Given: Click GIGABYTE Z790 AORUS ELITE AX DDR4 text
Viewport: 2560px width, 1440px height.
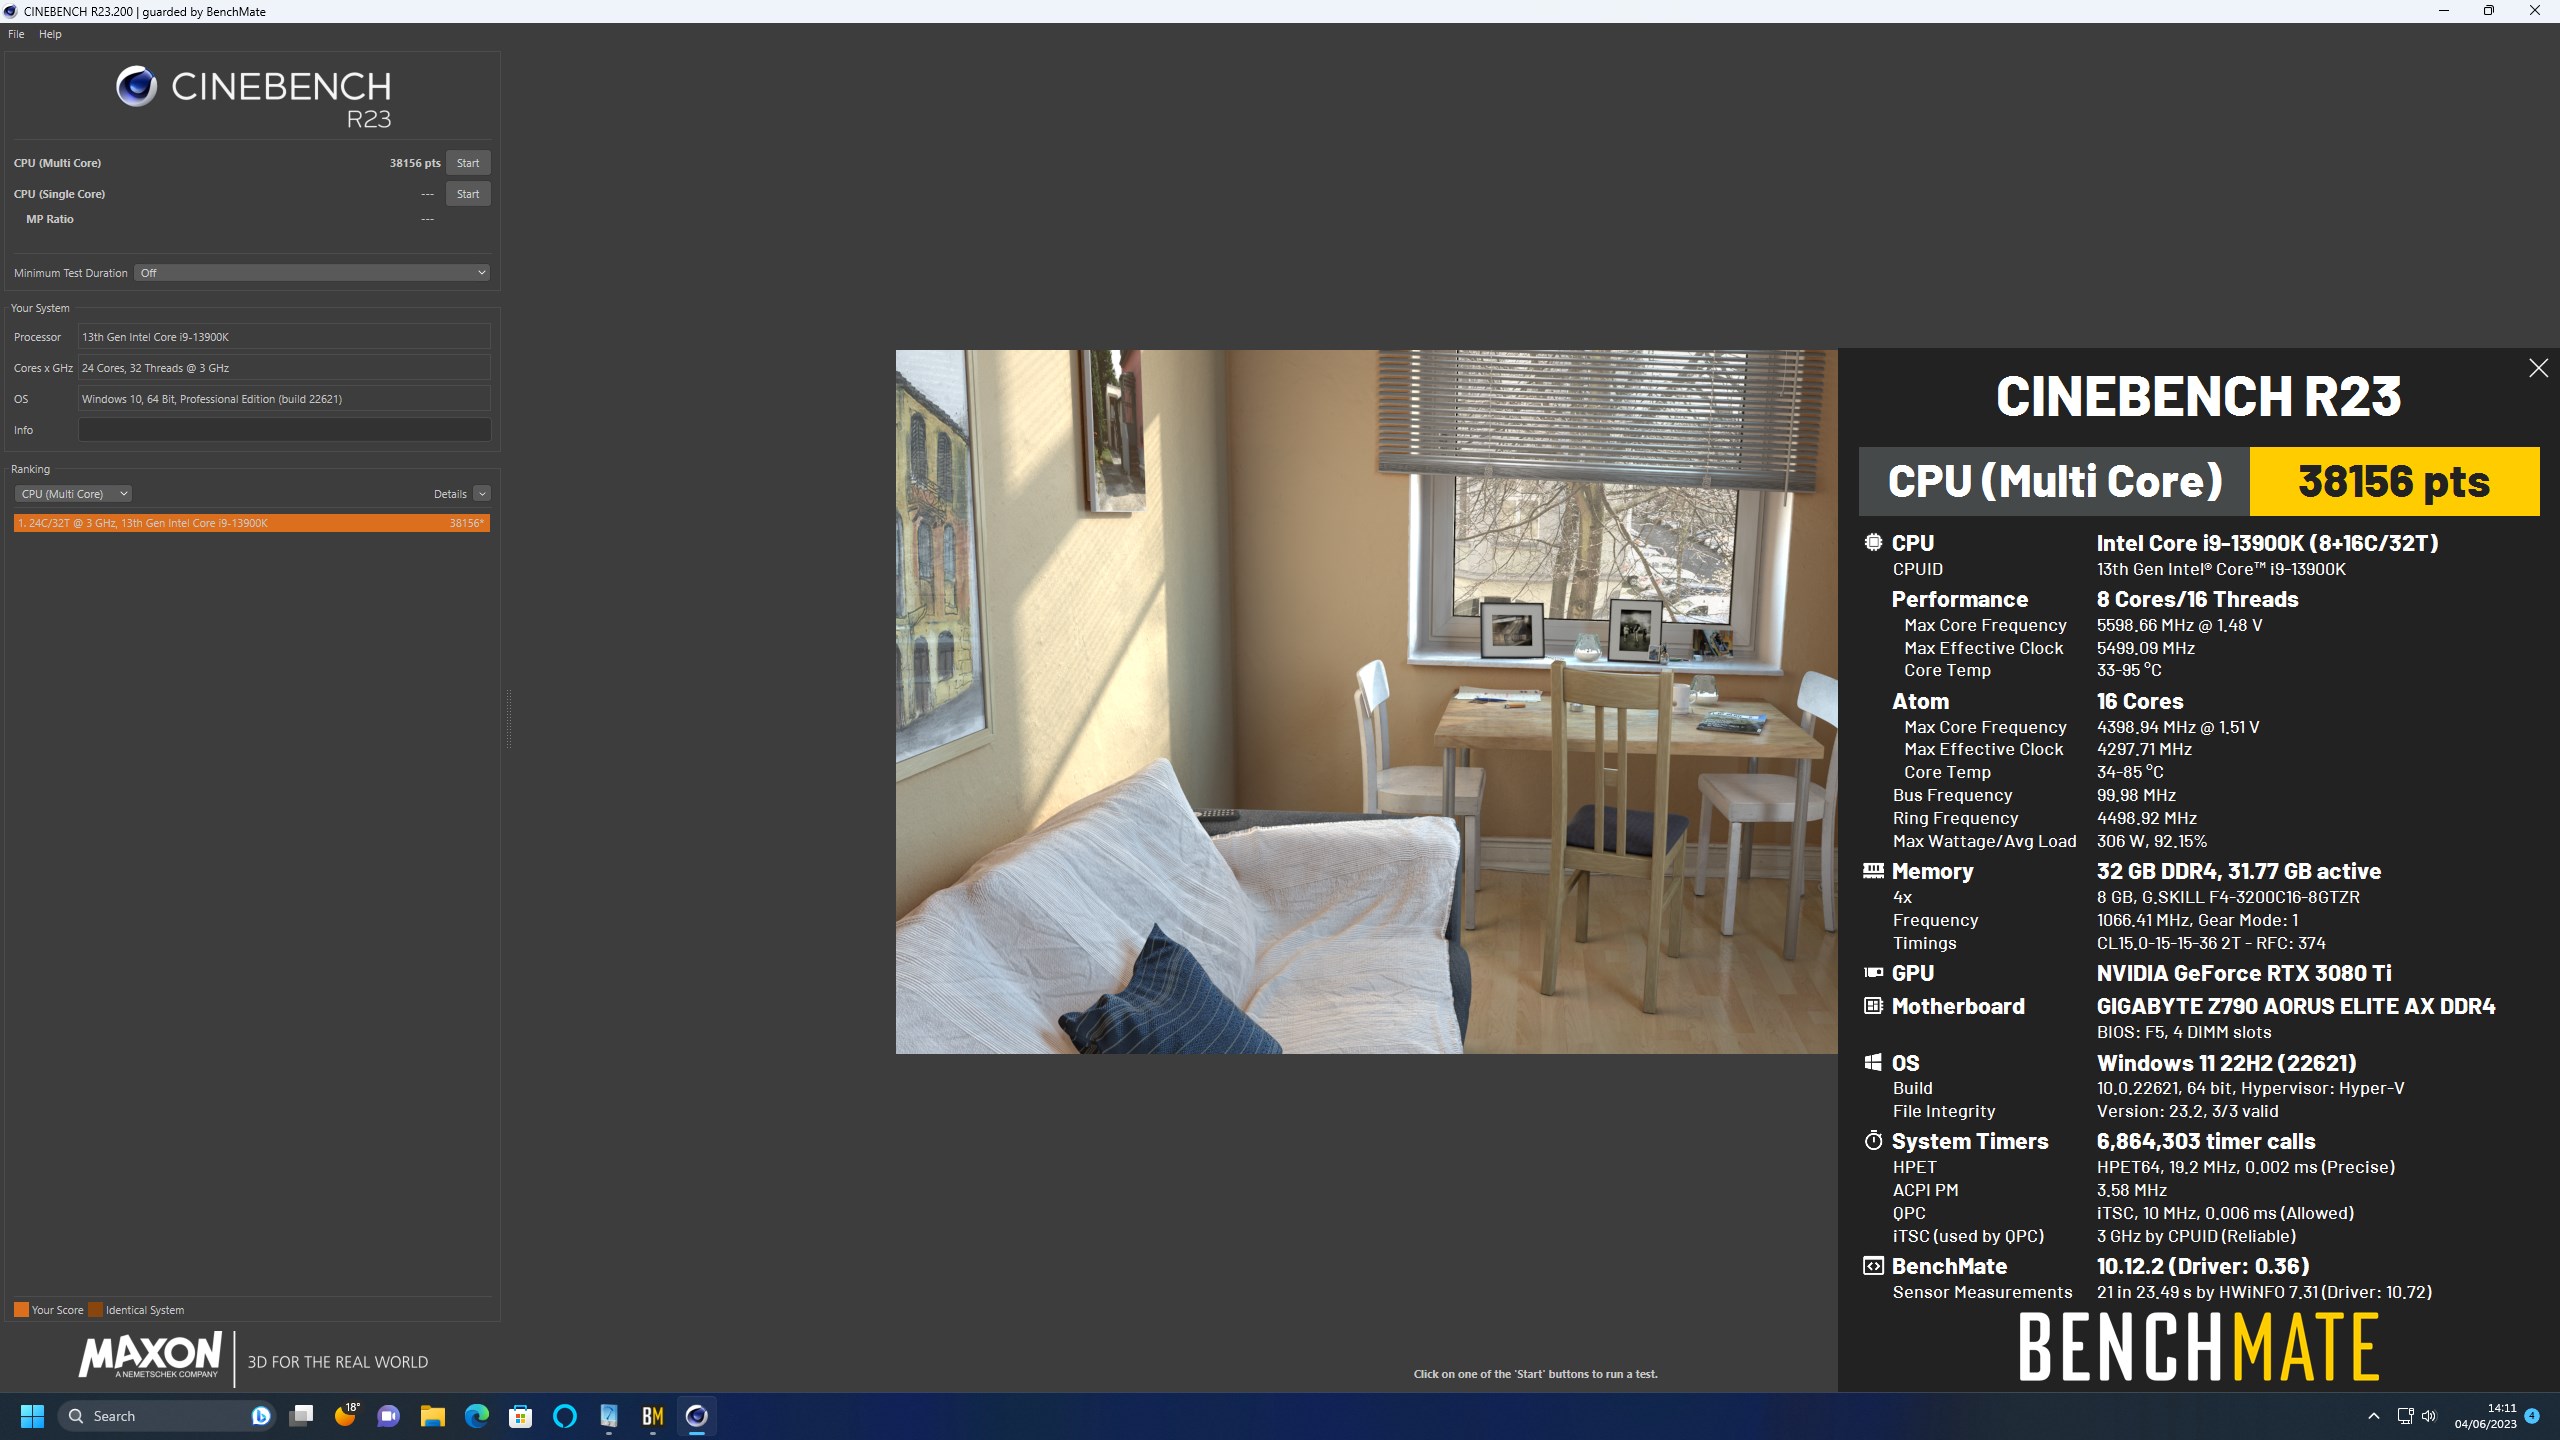Looking at the screenshot, I should click(2296, 1006).
